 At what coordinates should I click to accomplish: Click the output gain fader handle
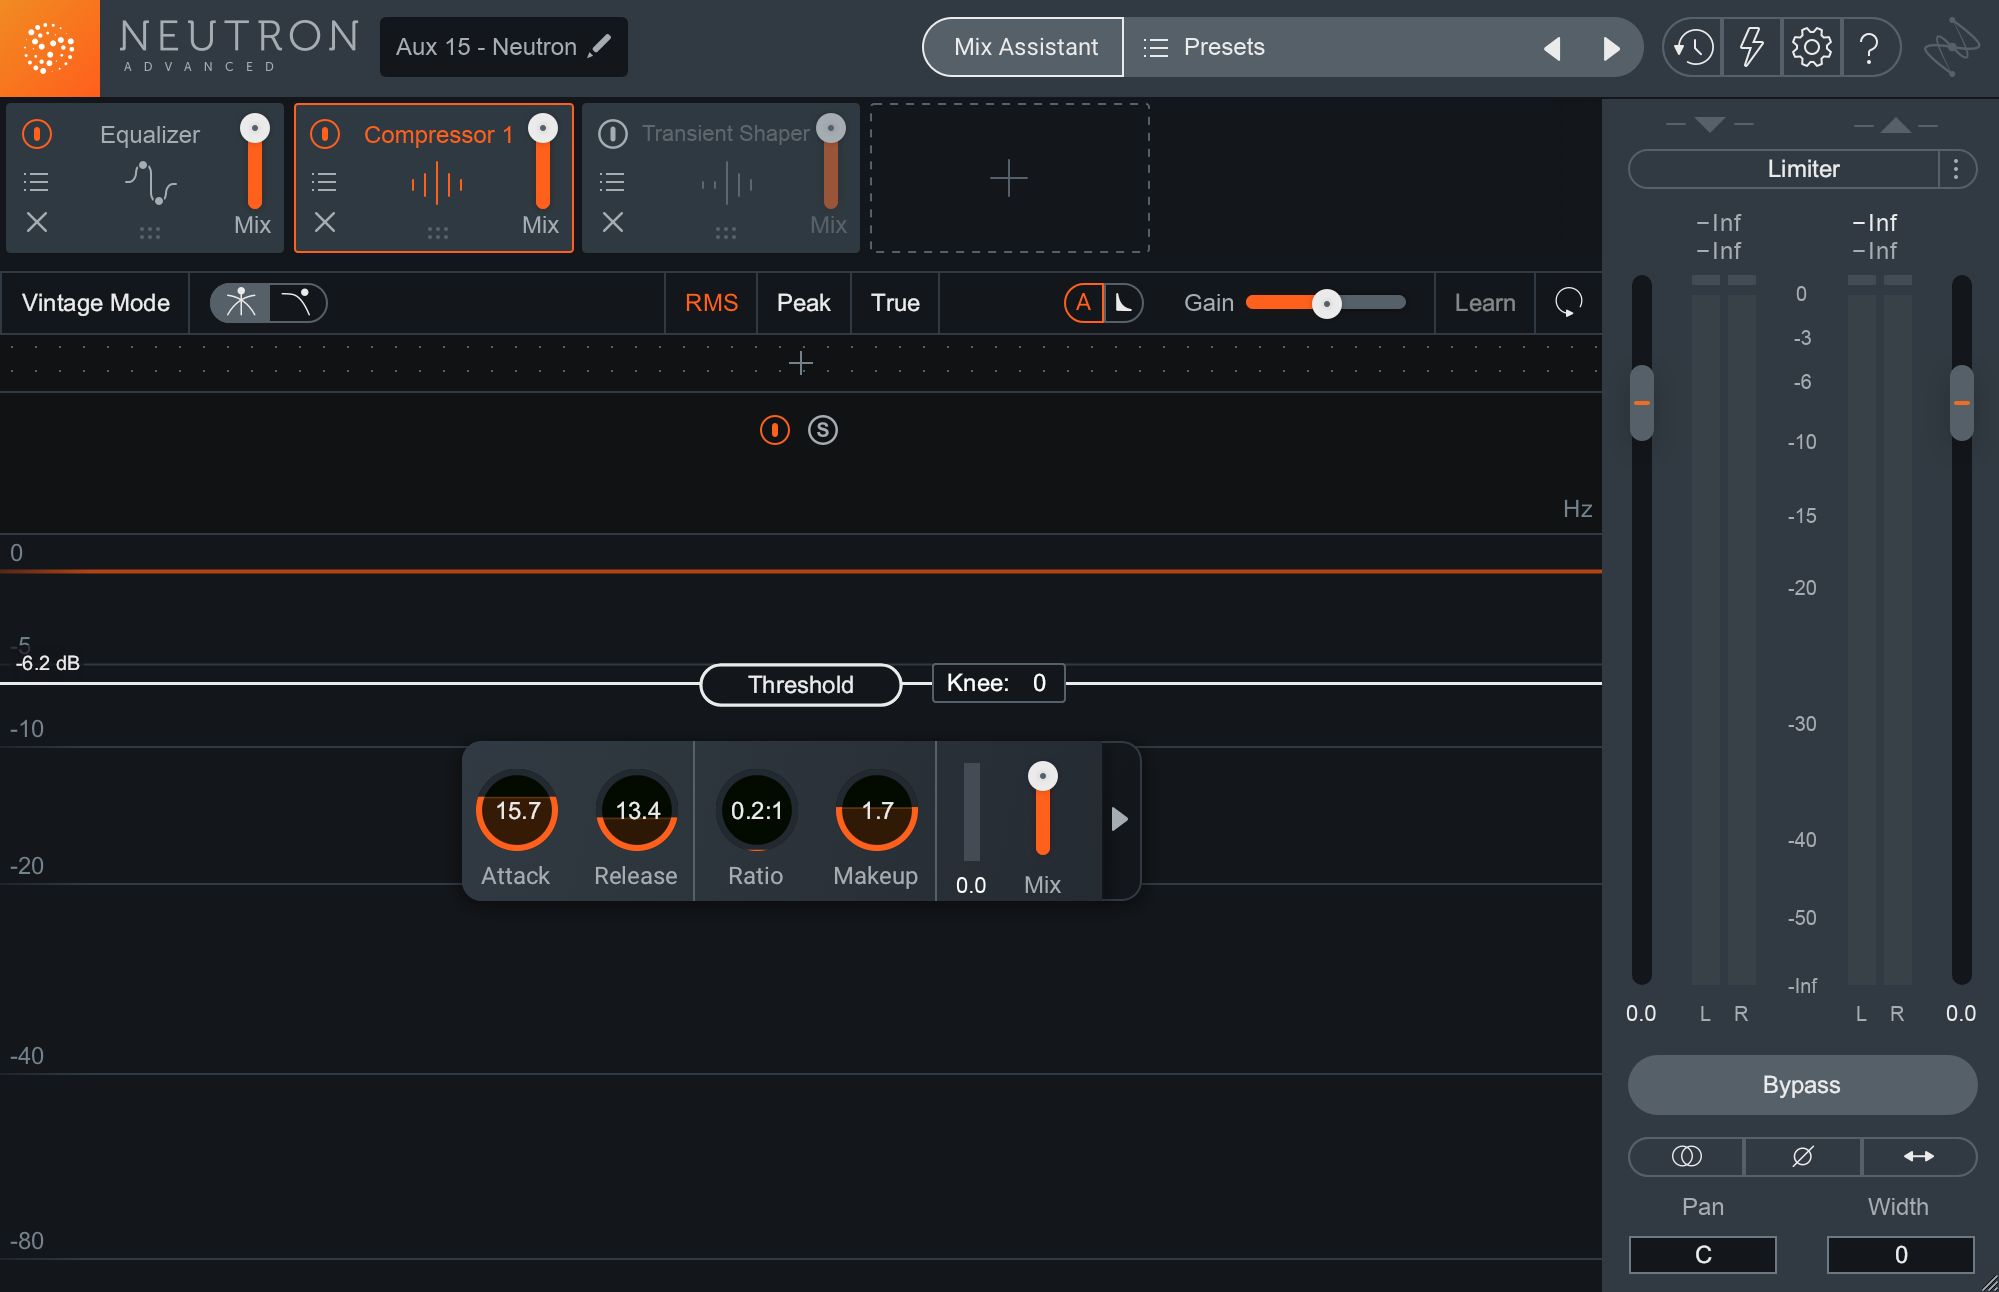[x=1962, y=403]
